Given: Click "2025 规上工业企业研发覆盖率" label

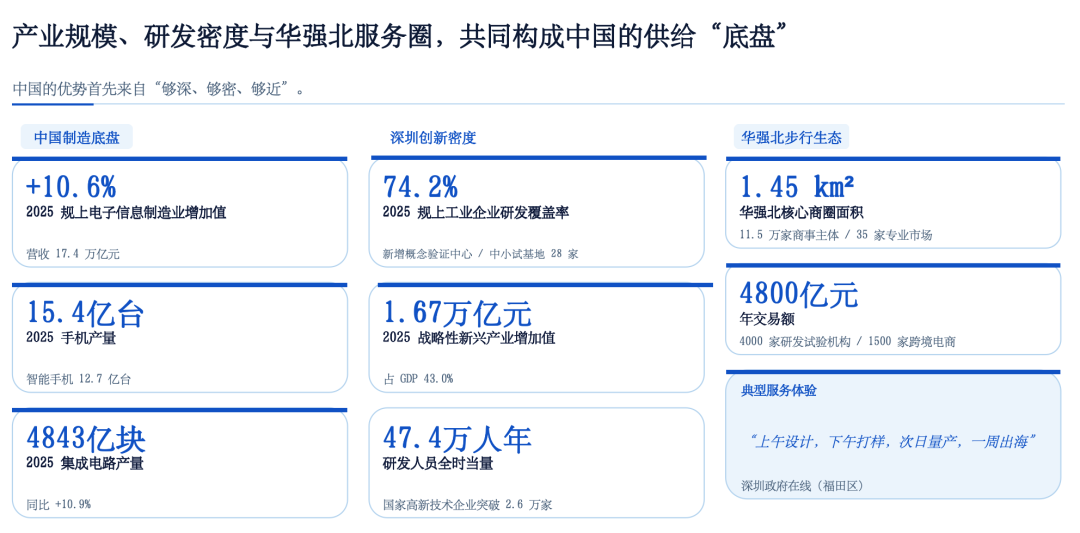Looking at the screenshot, I should (x=476, y=213).
